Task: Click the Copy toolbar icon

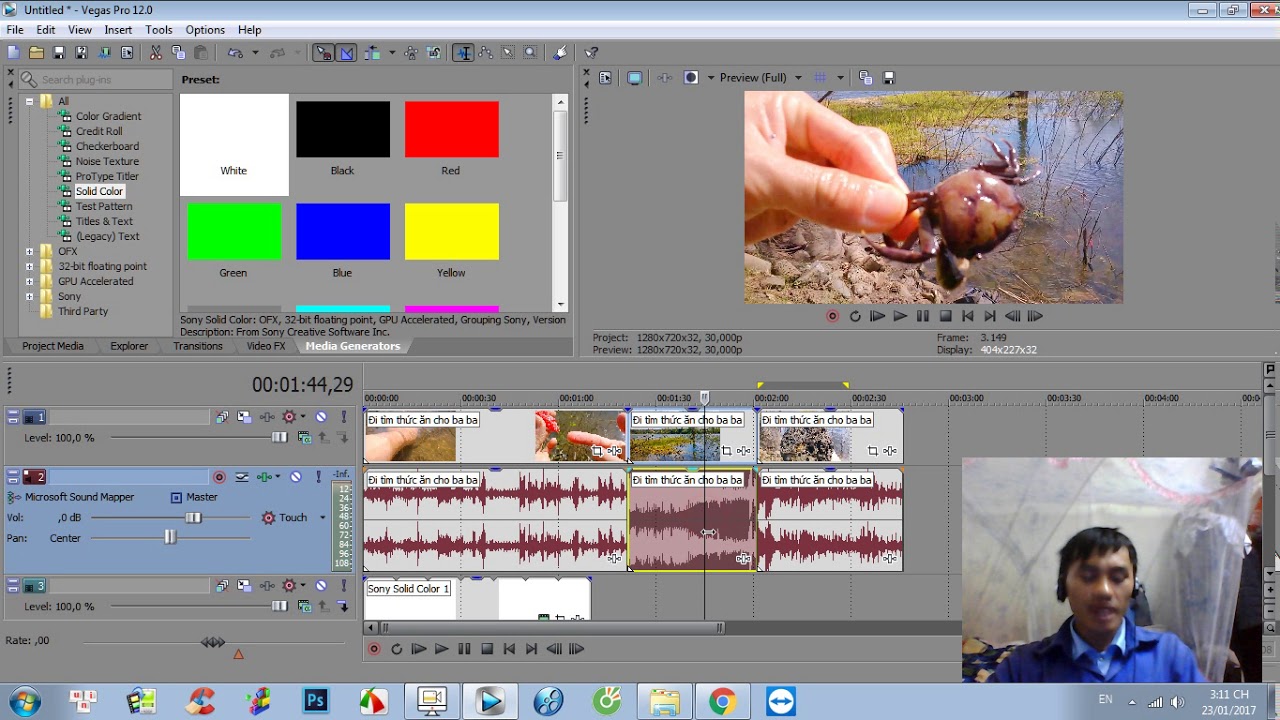Action: pos(178,53)
